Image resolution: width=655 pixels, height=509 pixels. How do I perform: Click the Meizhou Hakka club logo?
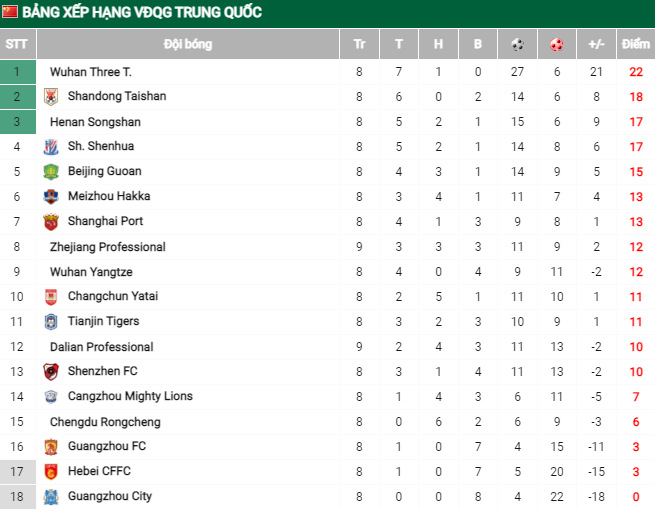click(x=51, y=197)
